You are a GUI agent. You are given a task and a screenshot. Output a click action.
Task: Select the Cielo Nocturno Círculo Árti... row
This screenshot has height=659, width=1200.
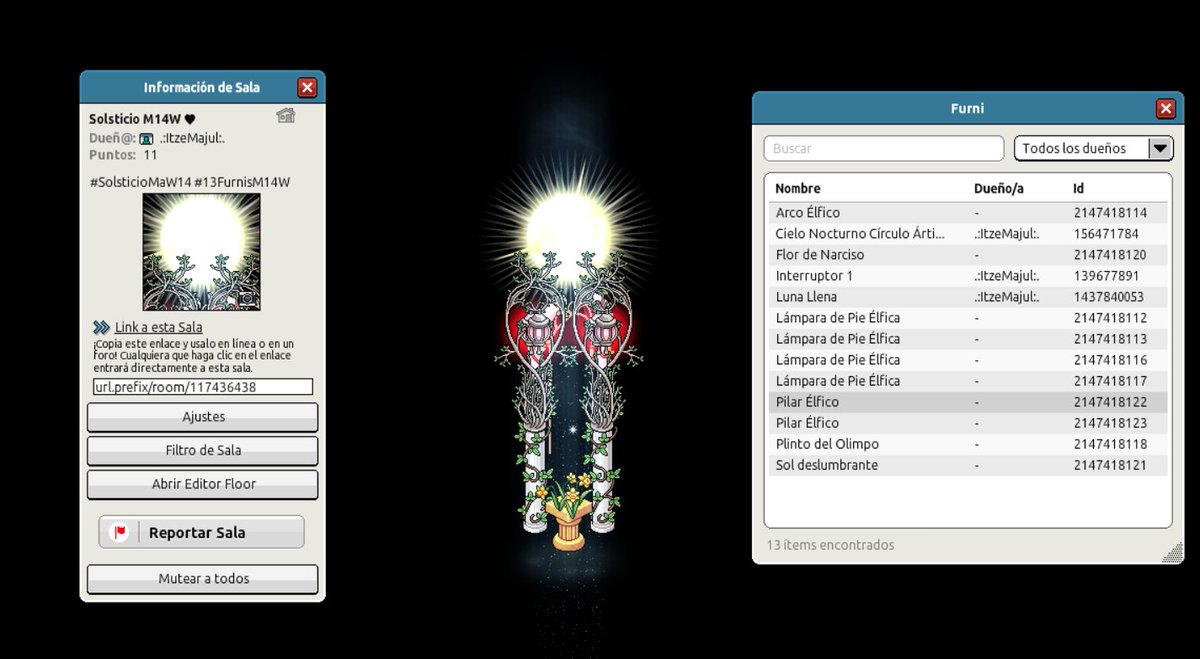[968, 234]
